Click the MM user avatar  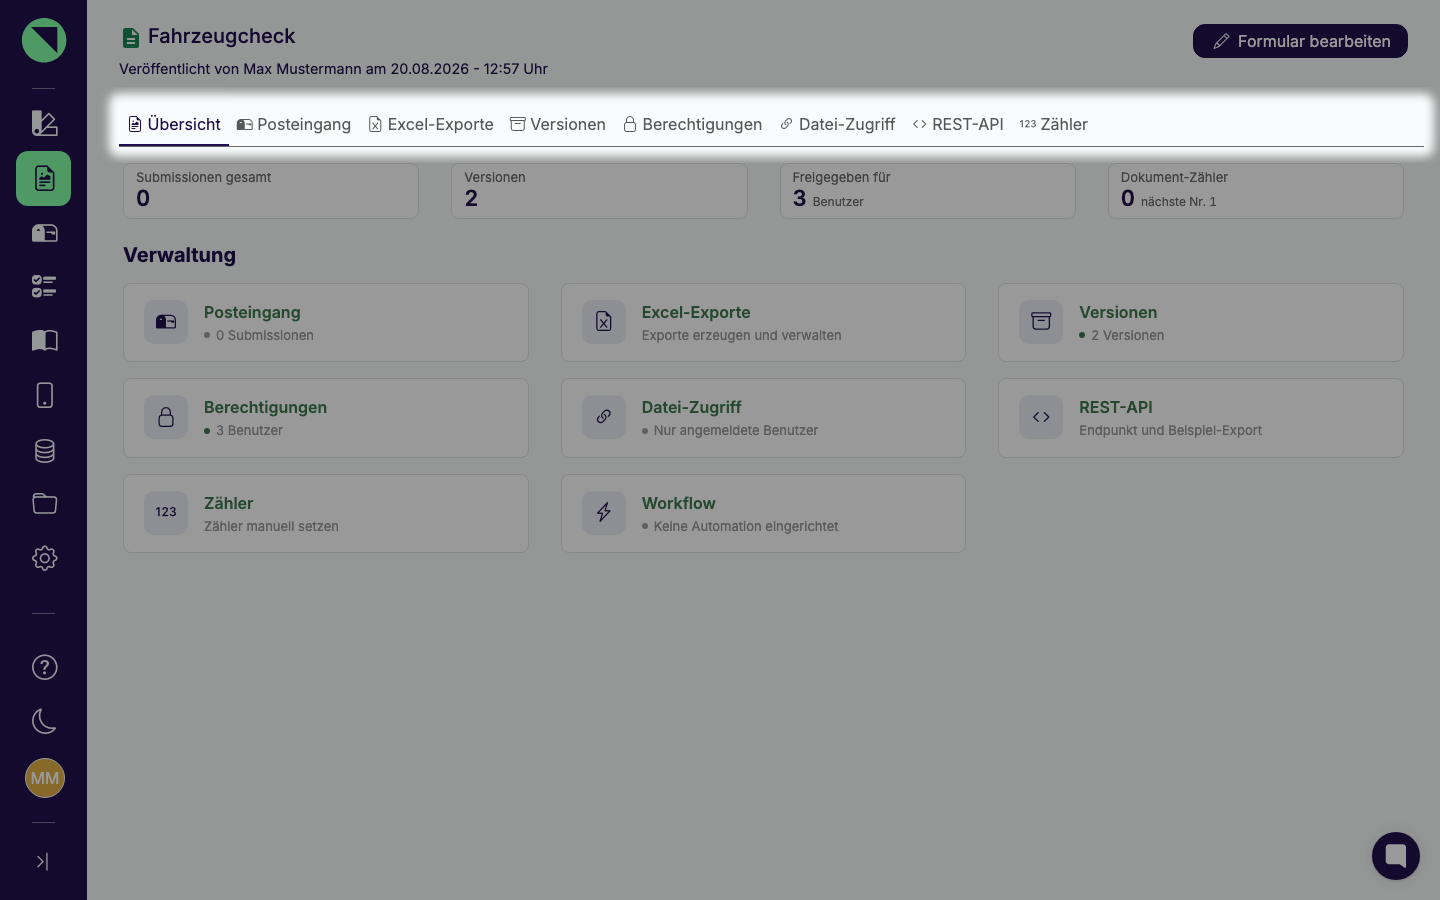coord(44,778)
